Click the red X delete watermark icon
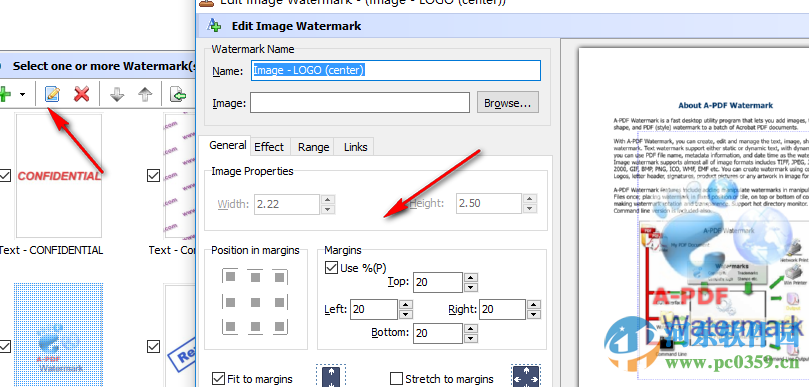The height and width of the screenshot is (387, 809). click(82, 94)
